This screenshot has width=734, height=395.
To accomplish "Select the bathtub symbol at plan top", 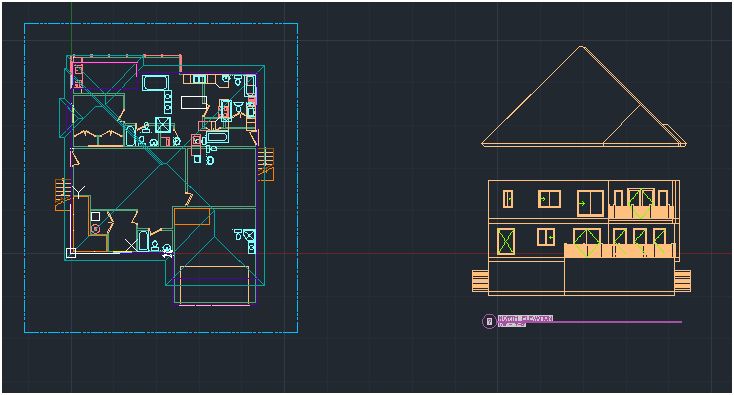I will [x=155, y=83].
